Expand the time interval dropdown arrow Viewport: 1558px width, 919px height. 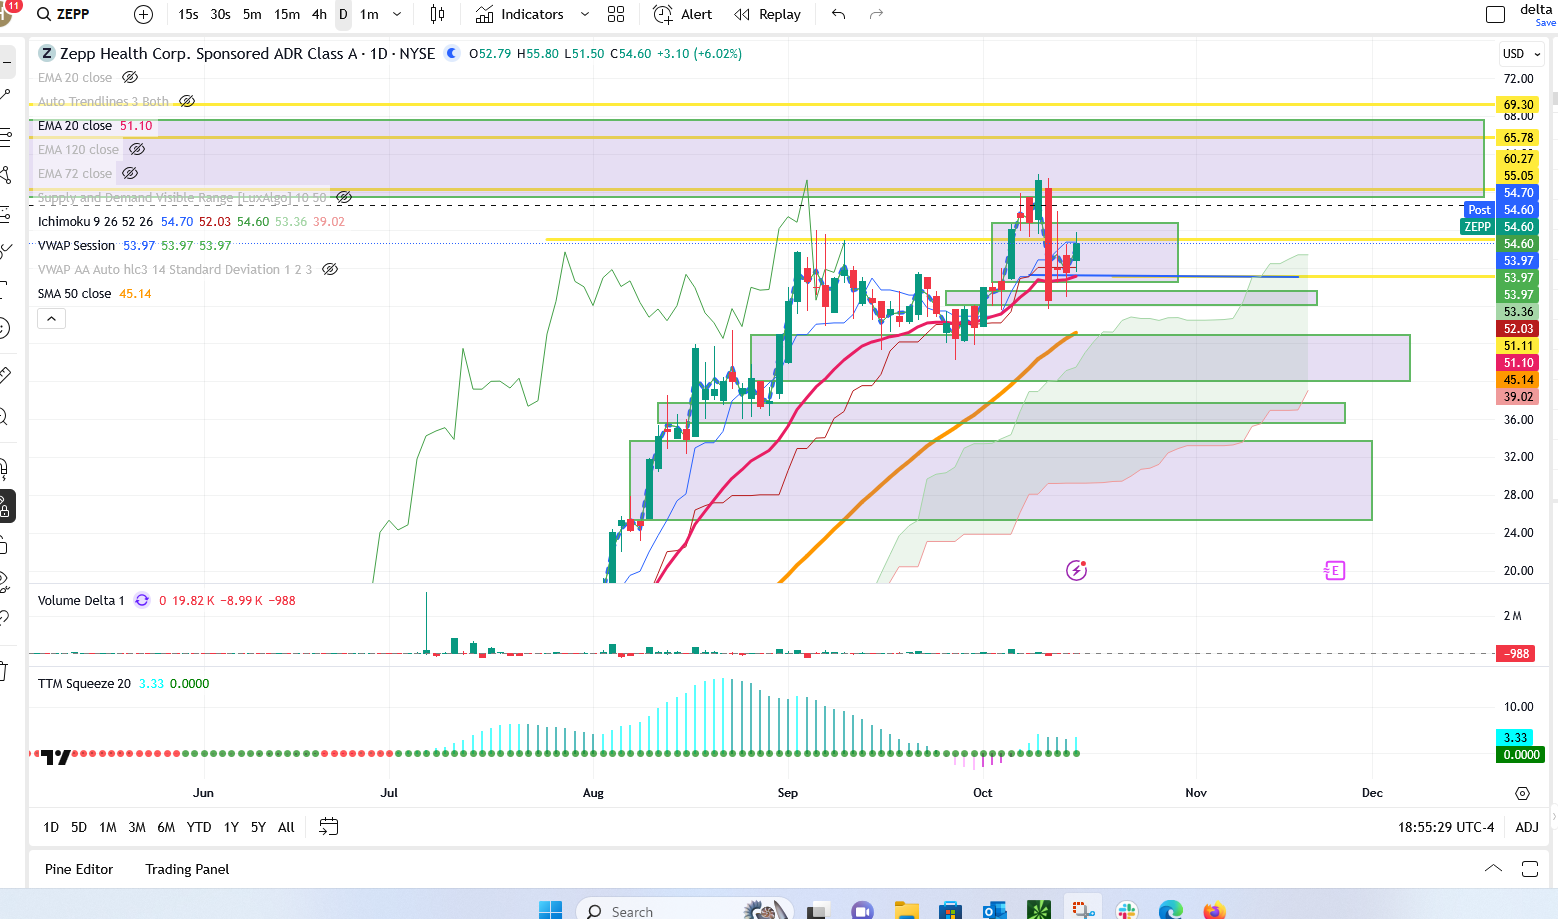[397, 14]
